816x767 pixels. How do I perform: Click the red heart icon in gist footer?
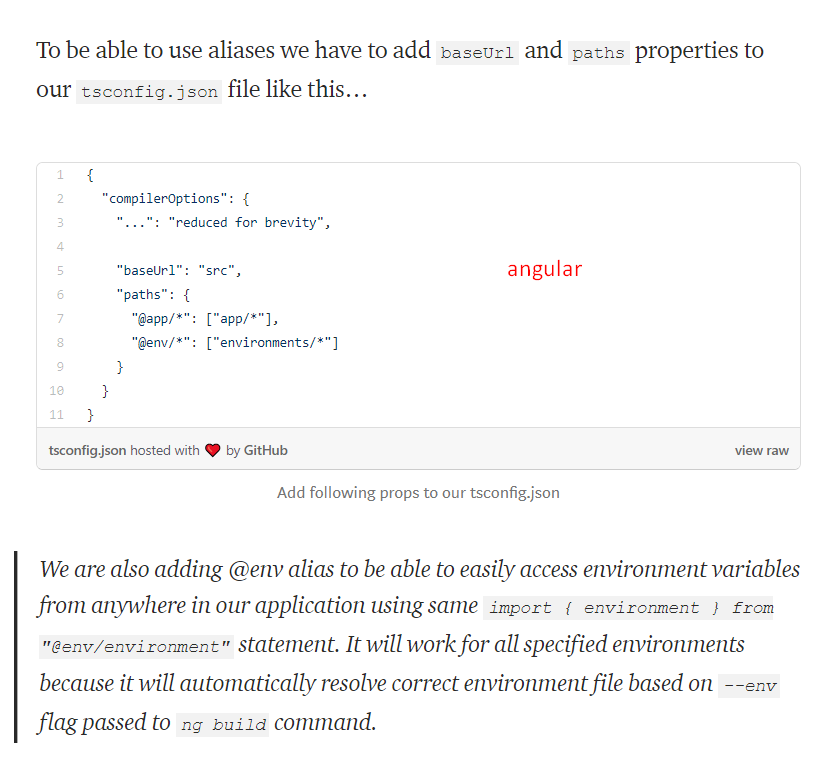[x=212, y=451]
